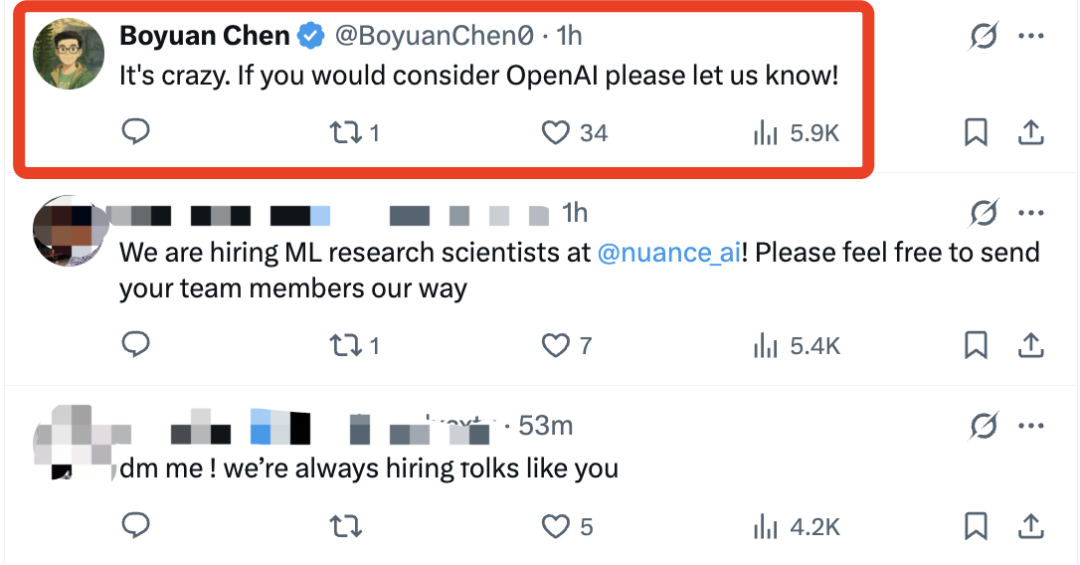
Task: Bookmark Boyuan Chen's tweet
Action: click(976, 132)
